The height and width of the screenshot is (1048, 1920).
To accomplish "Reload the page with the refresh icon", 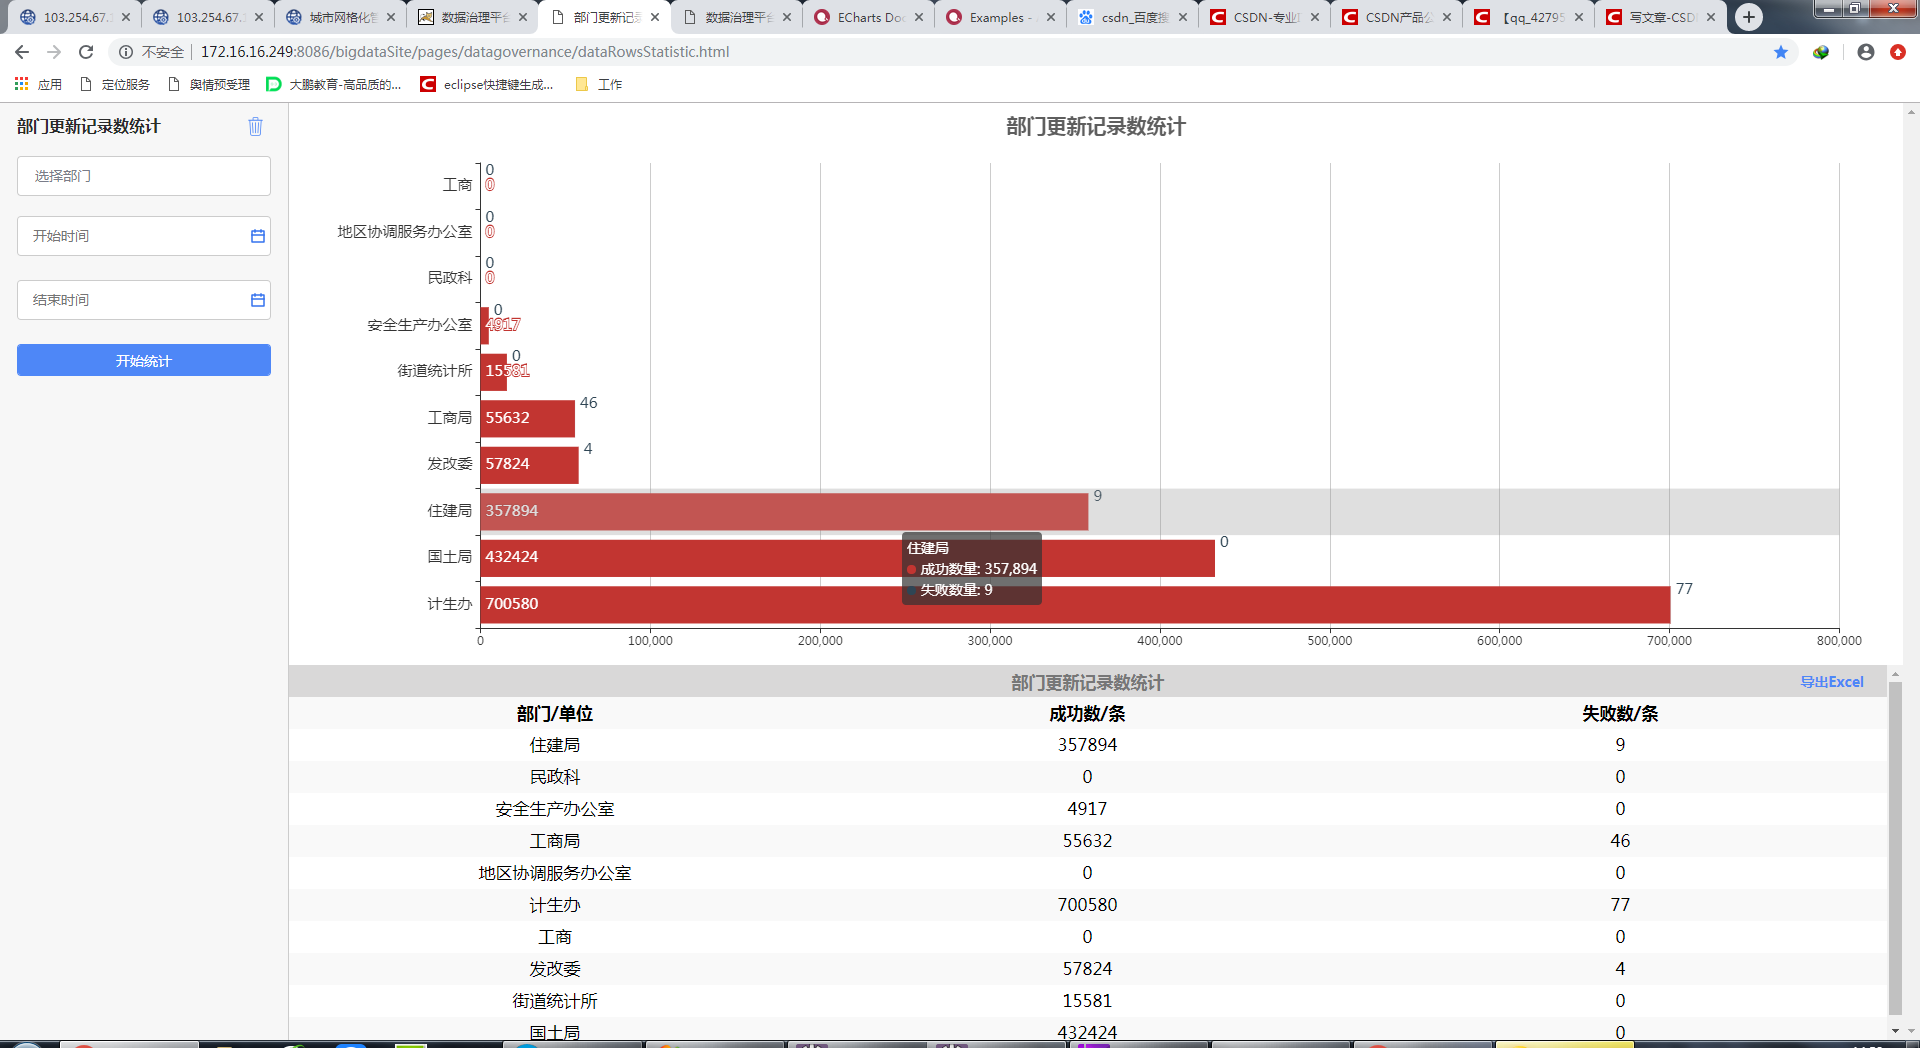I will click(x=86, y=52).
